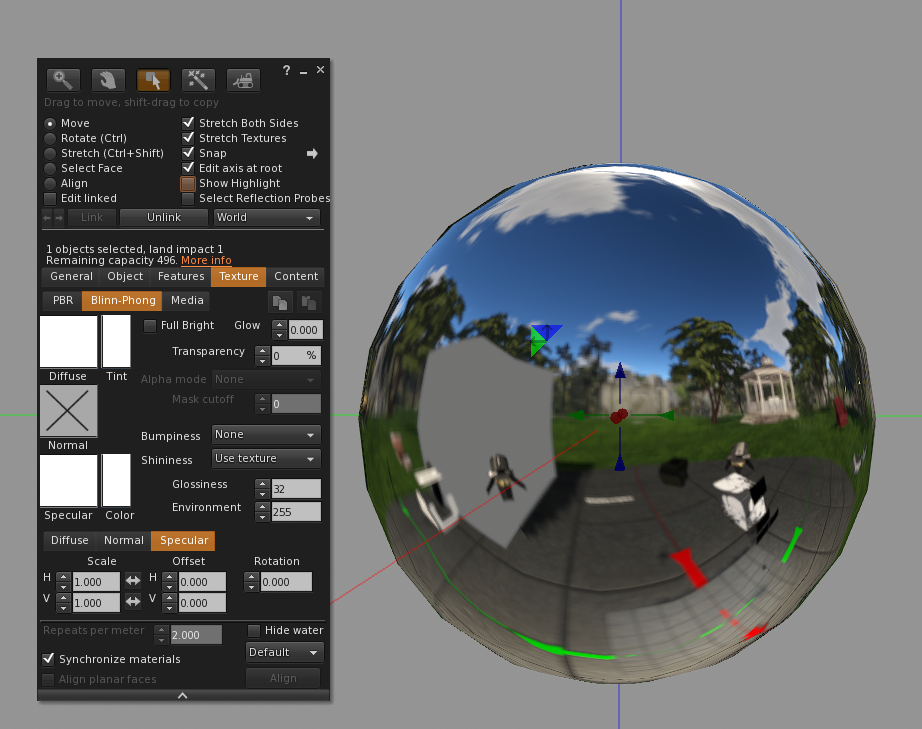Select the Edit (pointer) tool
This screenshot has height=729, width=922.
[153, 80]
